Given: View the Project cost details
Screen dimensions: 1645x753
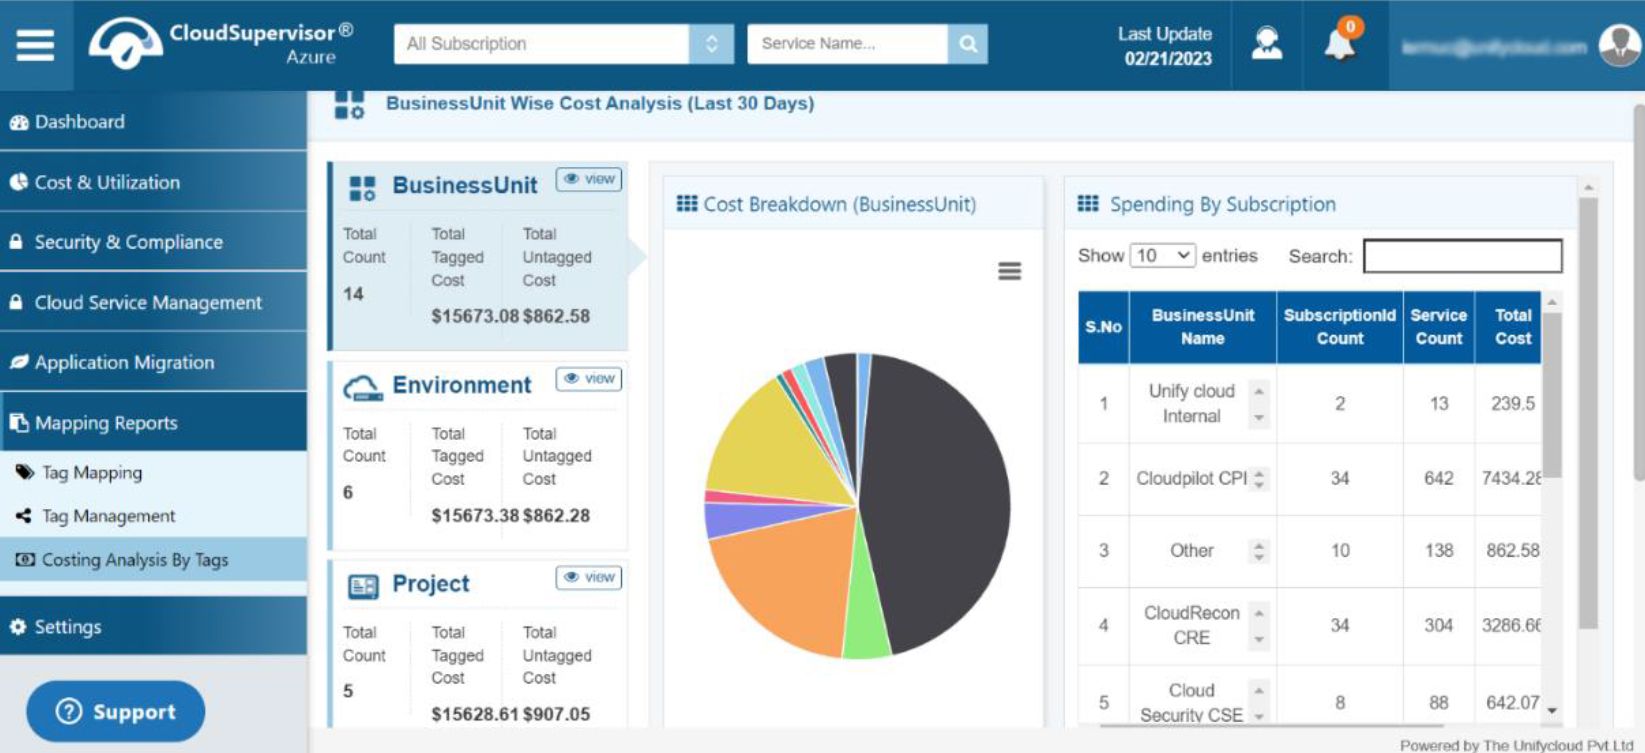Looking at the screenshot, I should click(x=589, y=577).
